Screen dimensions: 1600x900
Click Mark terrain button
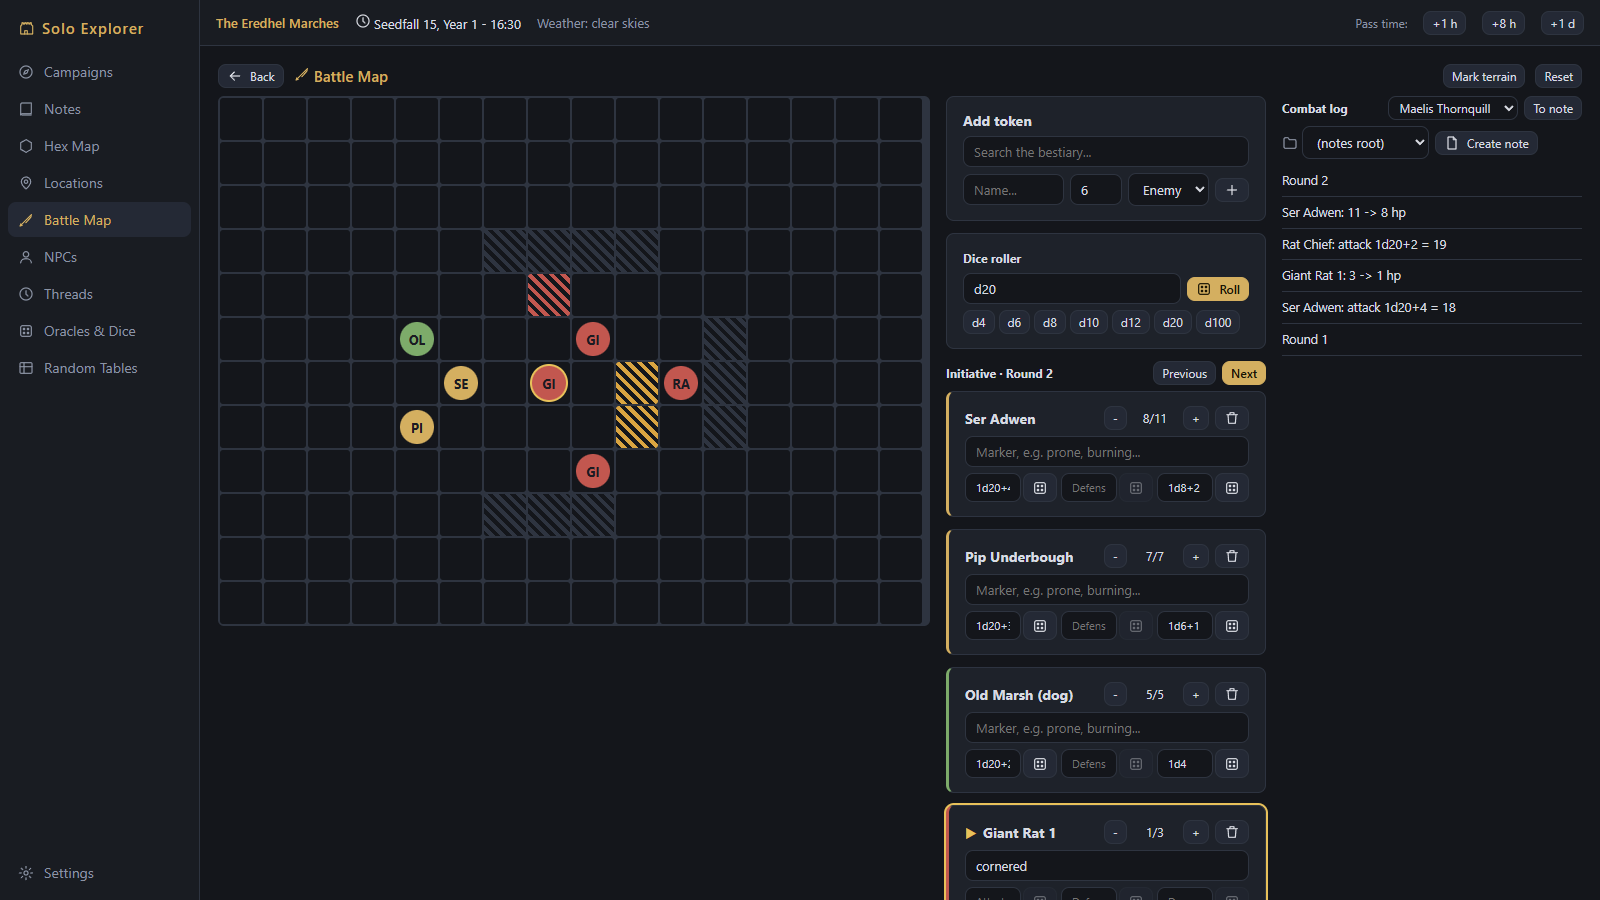coord(1484,77)
